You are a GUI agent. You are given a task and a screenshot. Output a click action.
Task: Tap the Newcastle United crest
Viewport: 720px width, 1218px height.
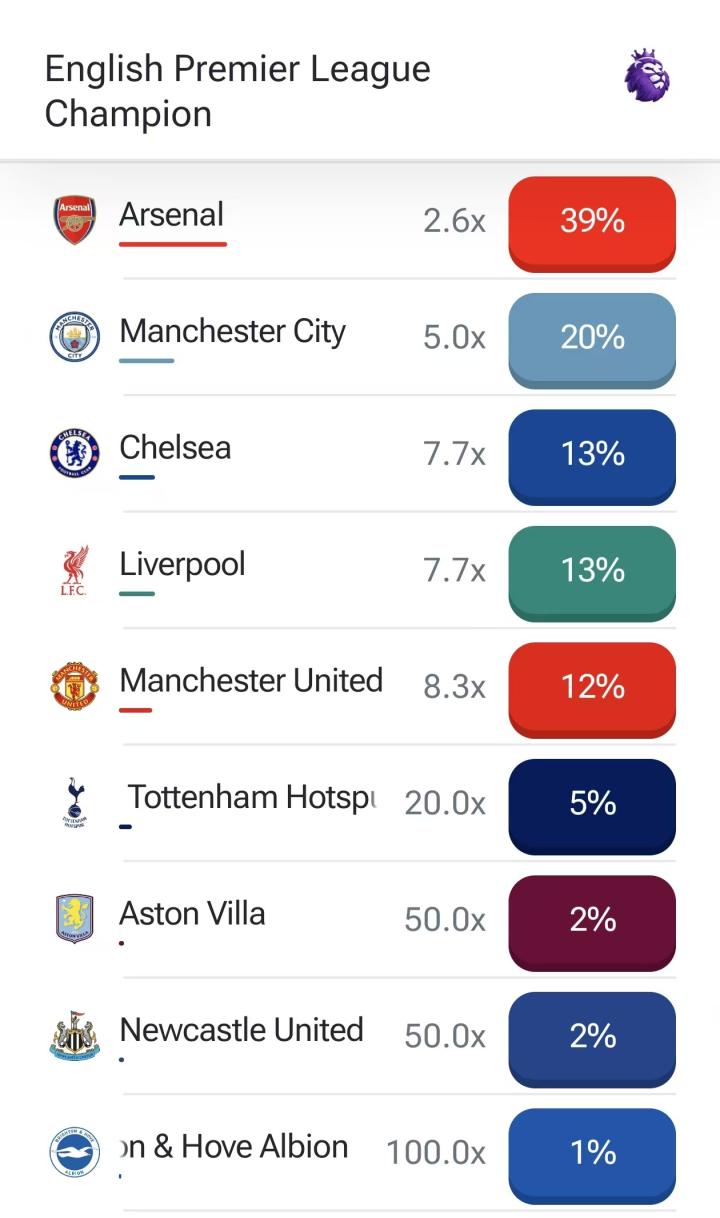tap(75, 1036)
